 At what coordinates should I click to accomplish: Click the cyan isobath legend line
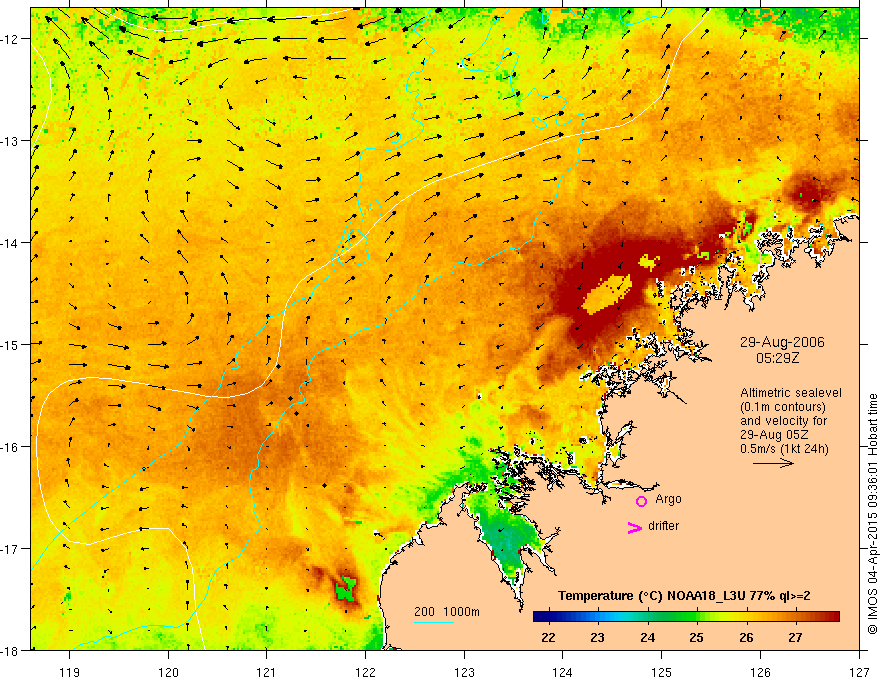point(434,622)
